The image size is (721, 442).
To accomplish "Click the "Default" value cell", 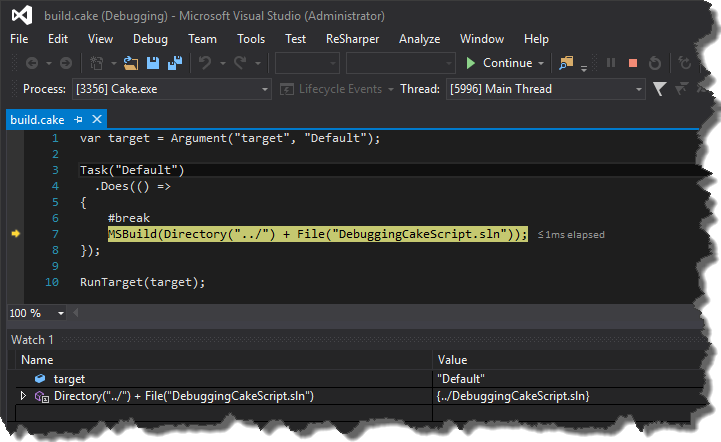I will pos(461,379).
